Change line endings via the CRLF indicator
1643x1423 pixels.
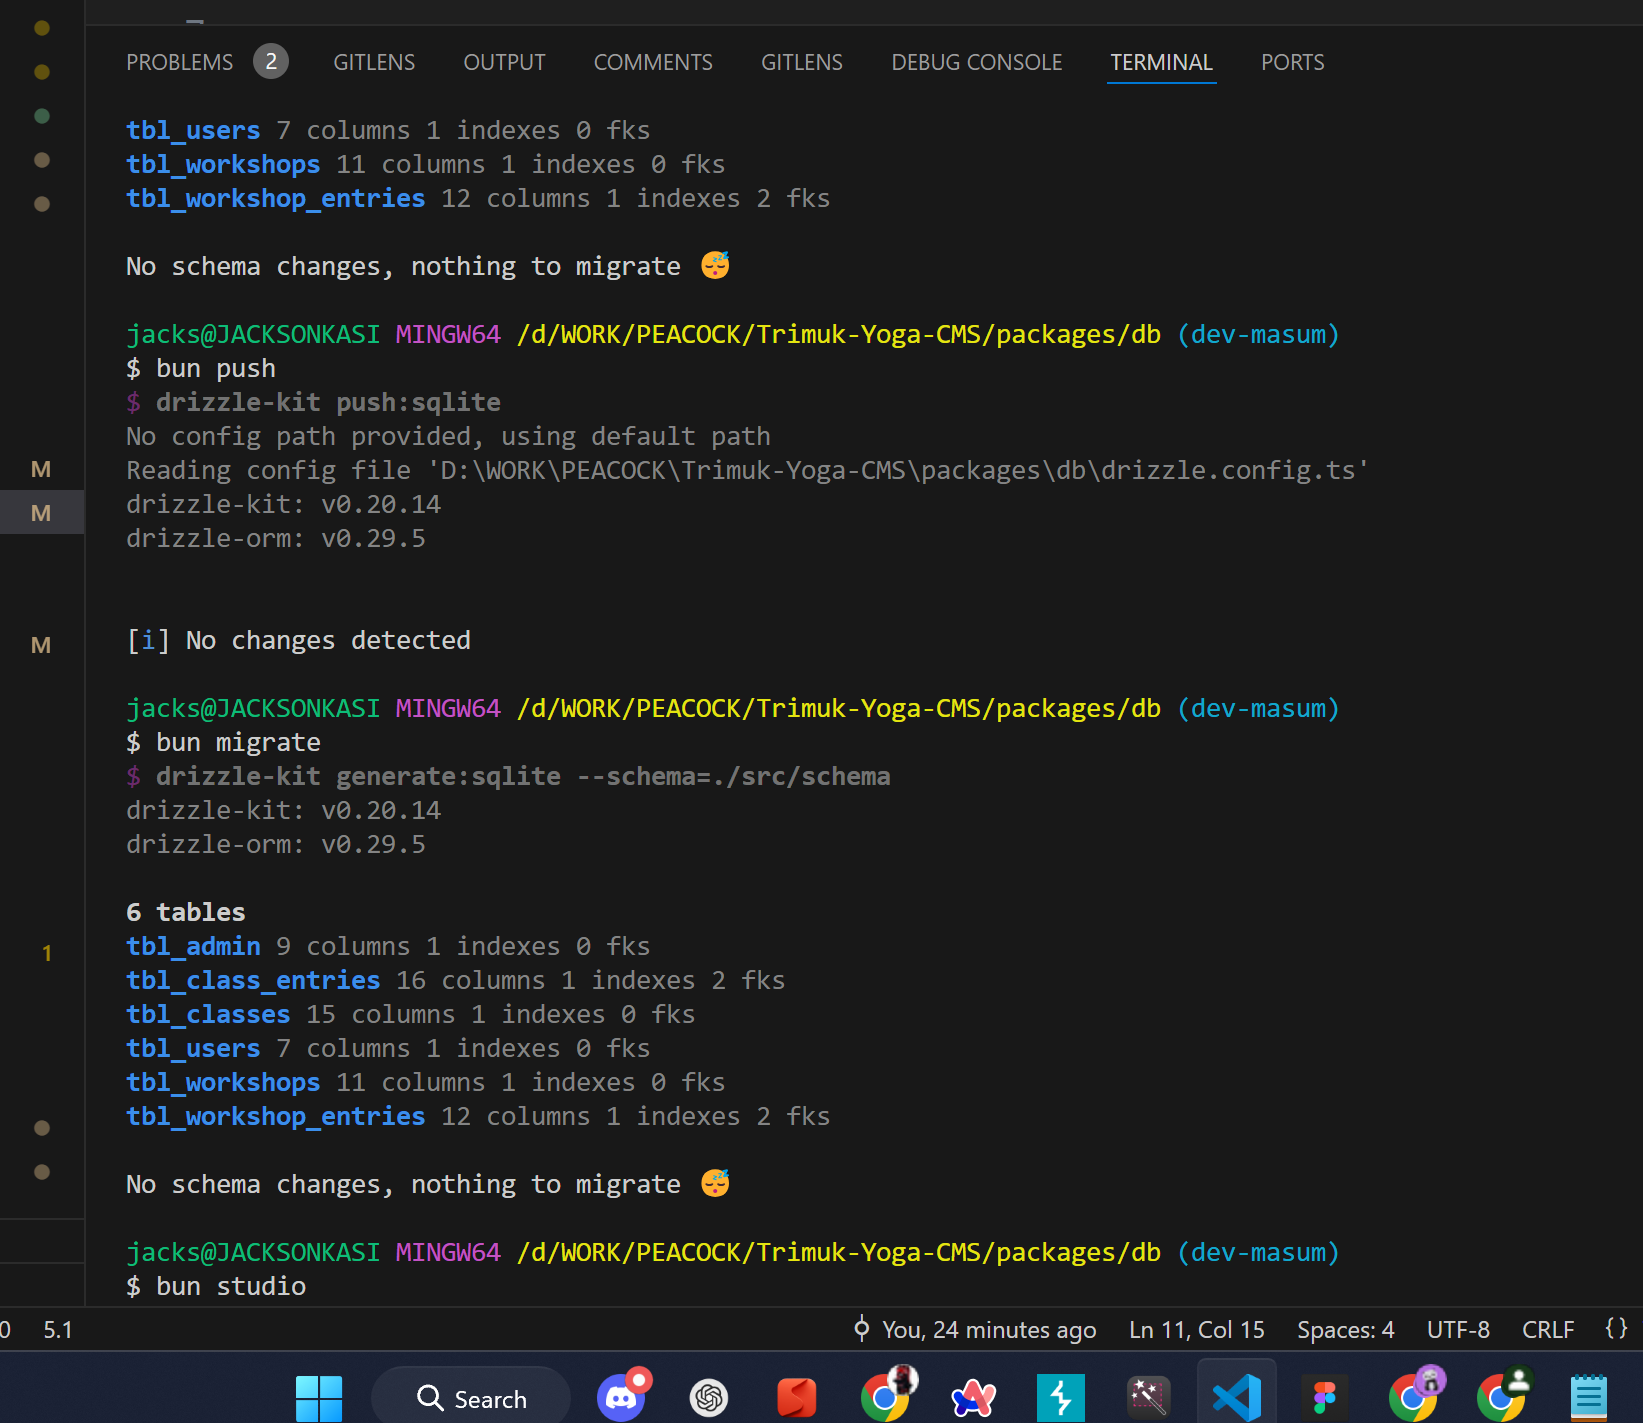coord(1547,1329)
